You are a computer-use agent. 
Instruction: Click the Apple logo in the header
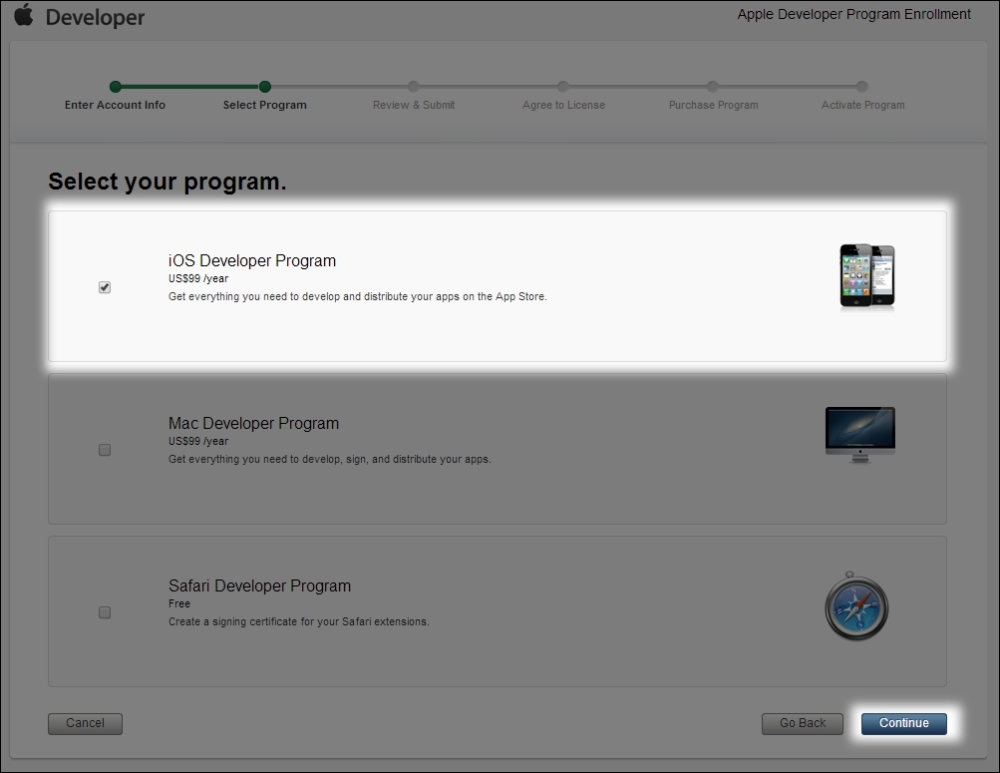tap(24, 16)
